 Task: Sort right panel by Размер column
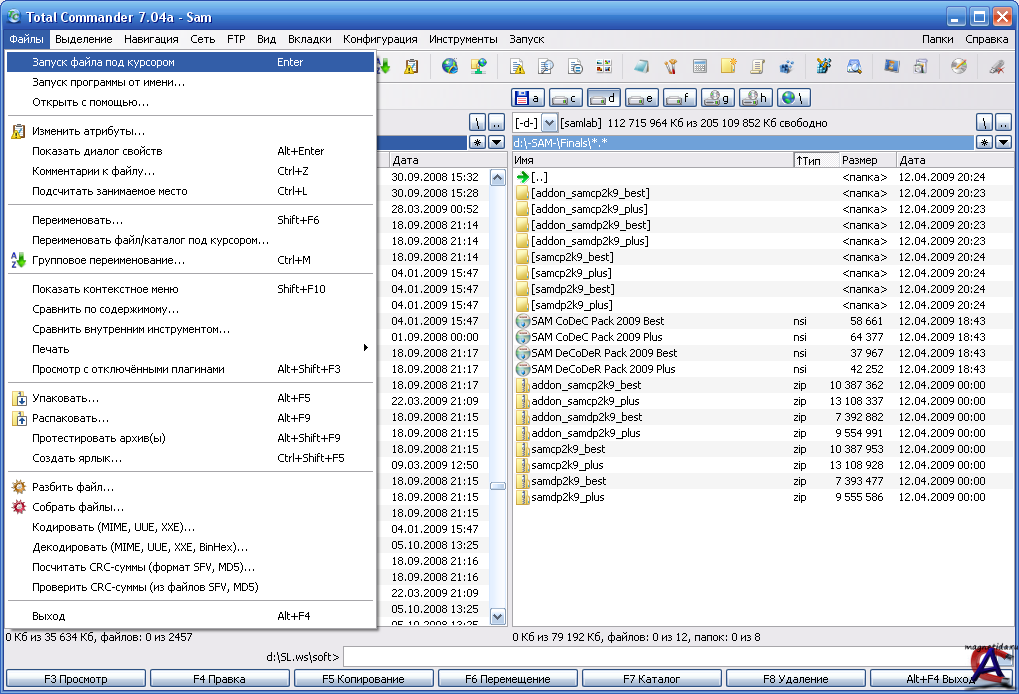point(860,160)
